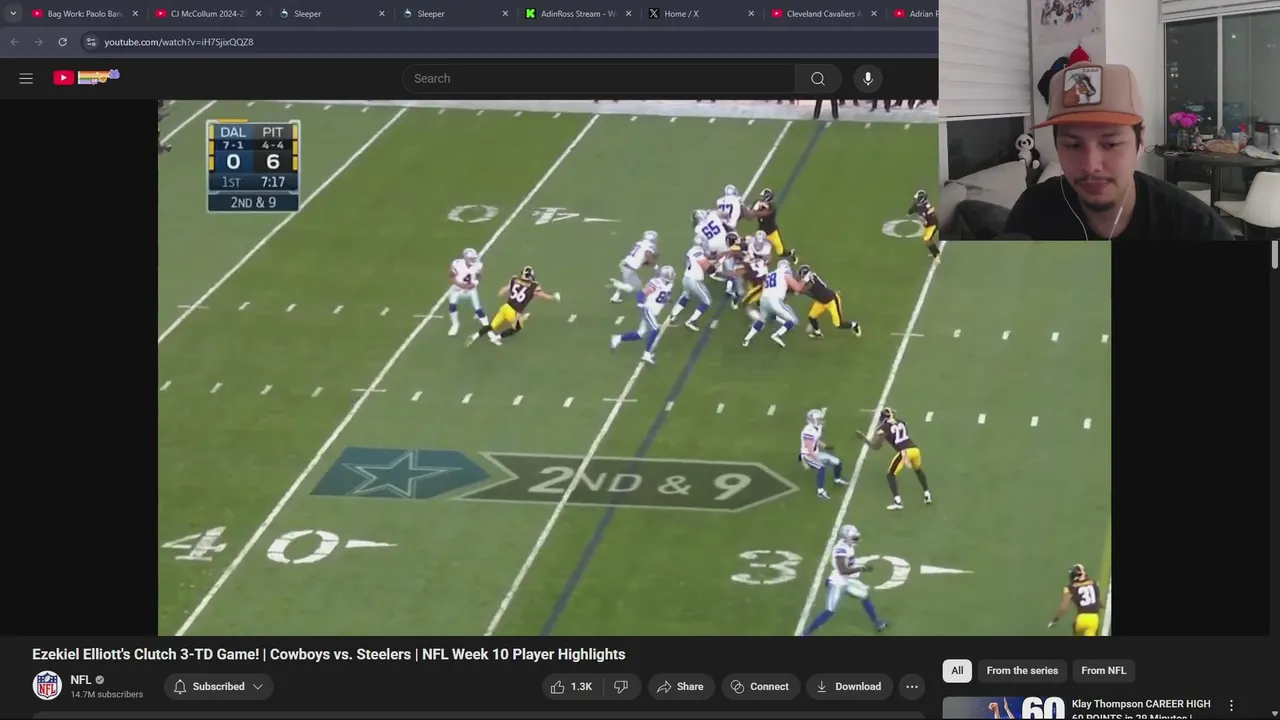The height and width of the screenshot is (720, 1280).
Task: Close the Bag Work tab
Action: tap(135, 14)
